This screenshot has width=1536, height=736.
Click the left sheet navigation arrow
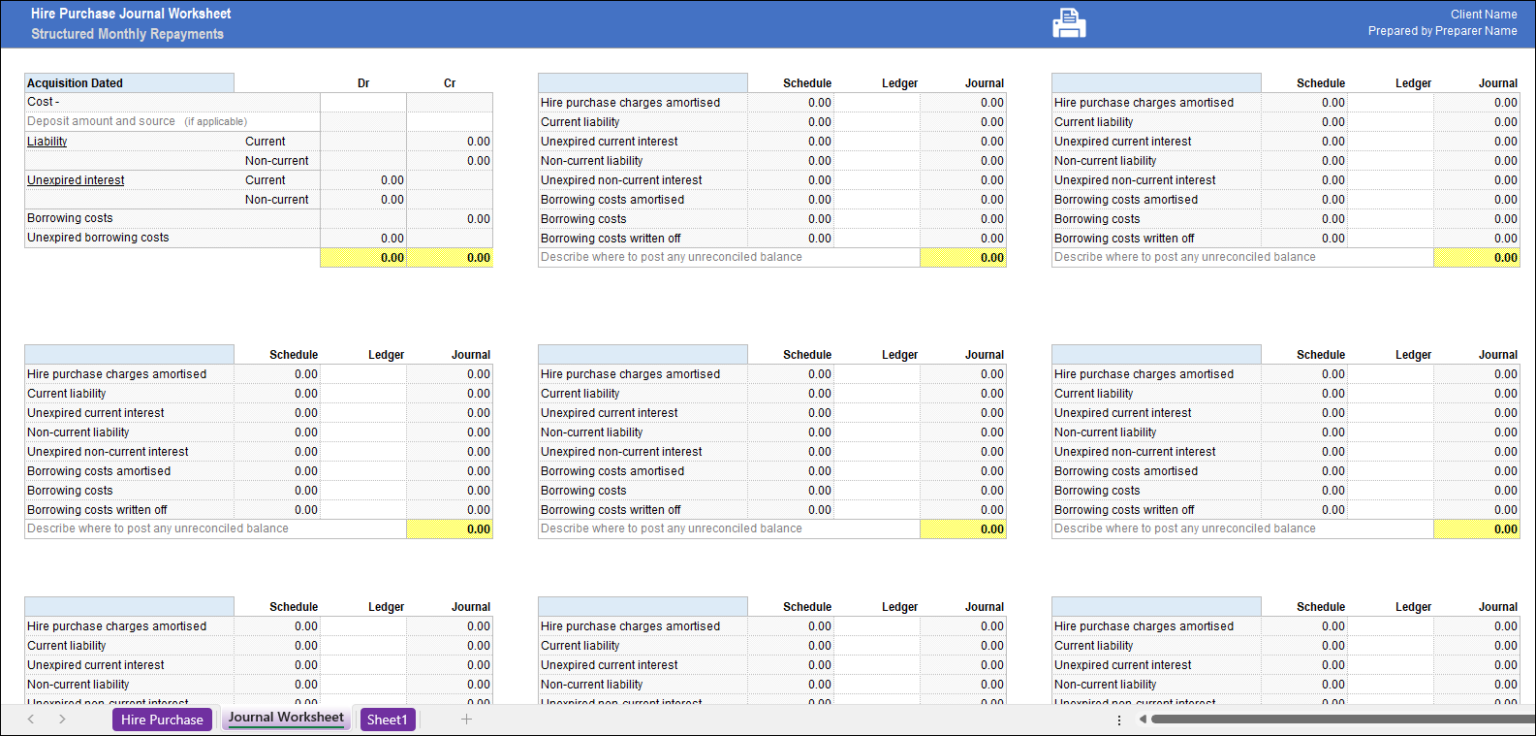(x=31, y=719)
